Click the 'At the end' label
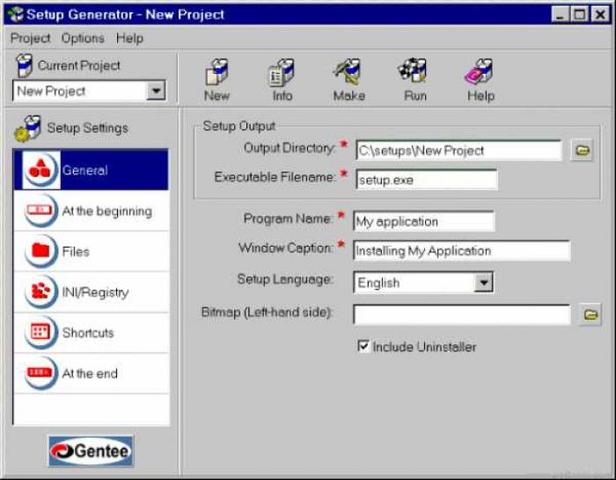Viewport: 616px width, 480px height. 90,373
